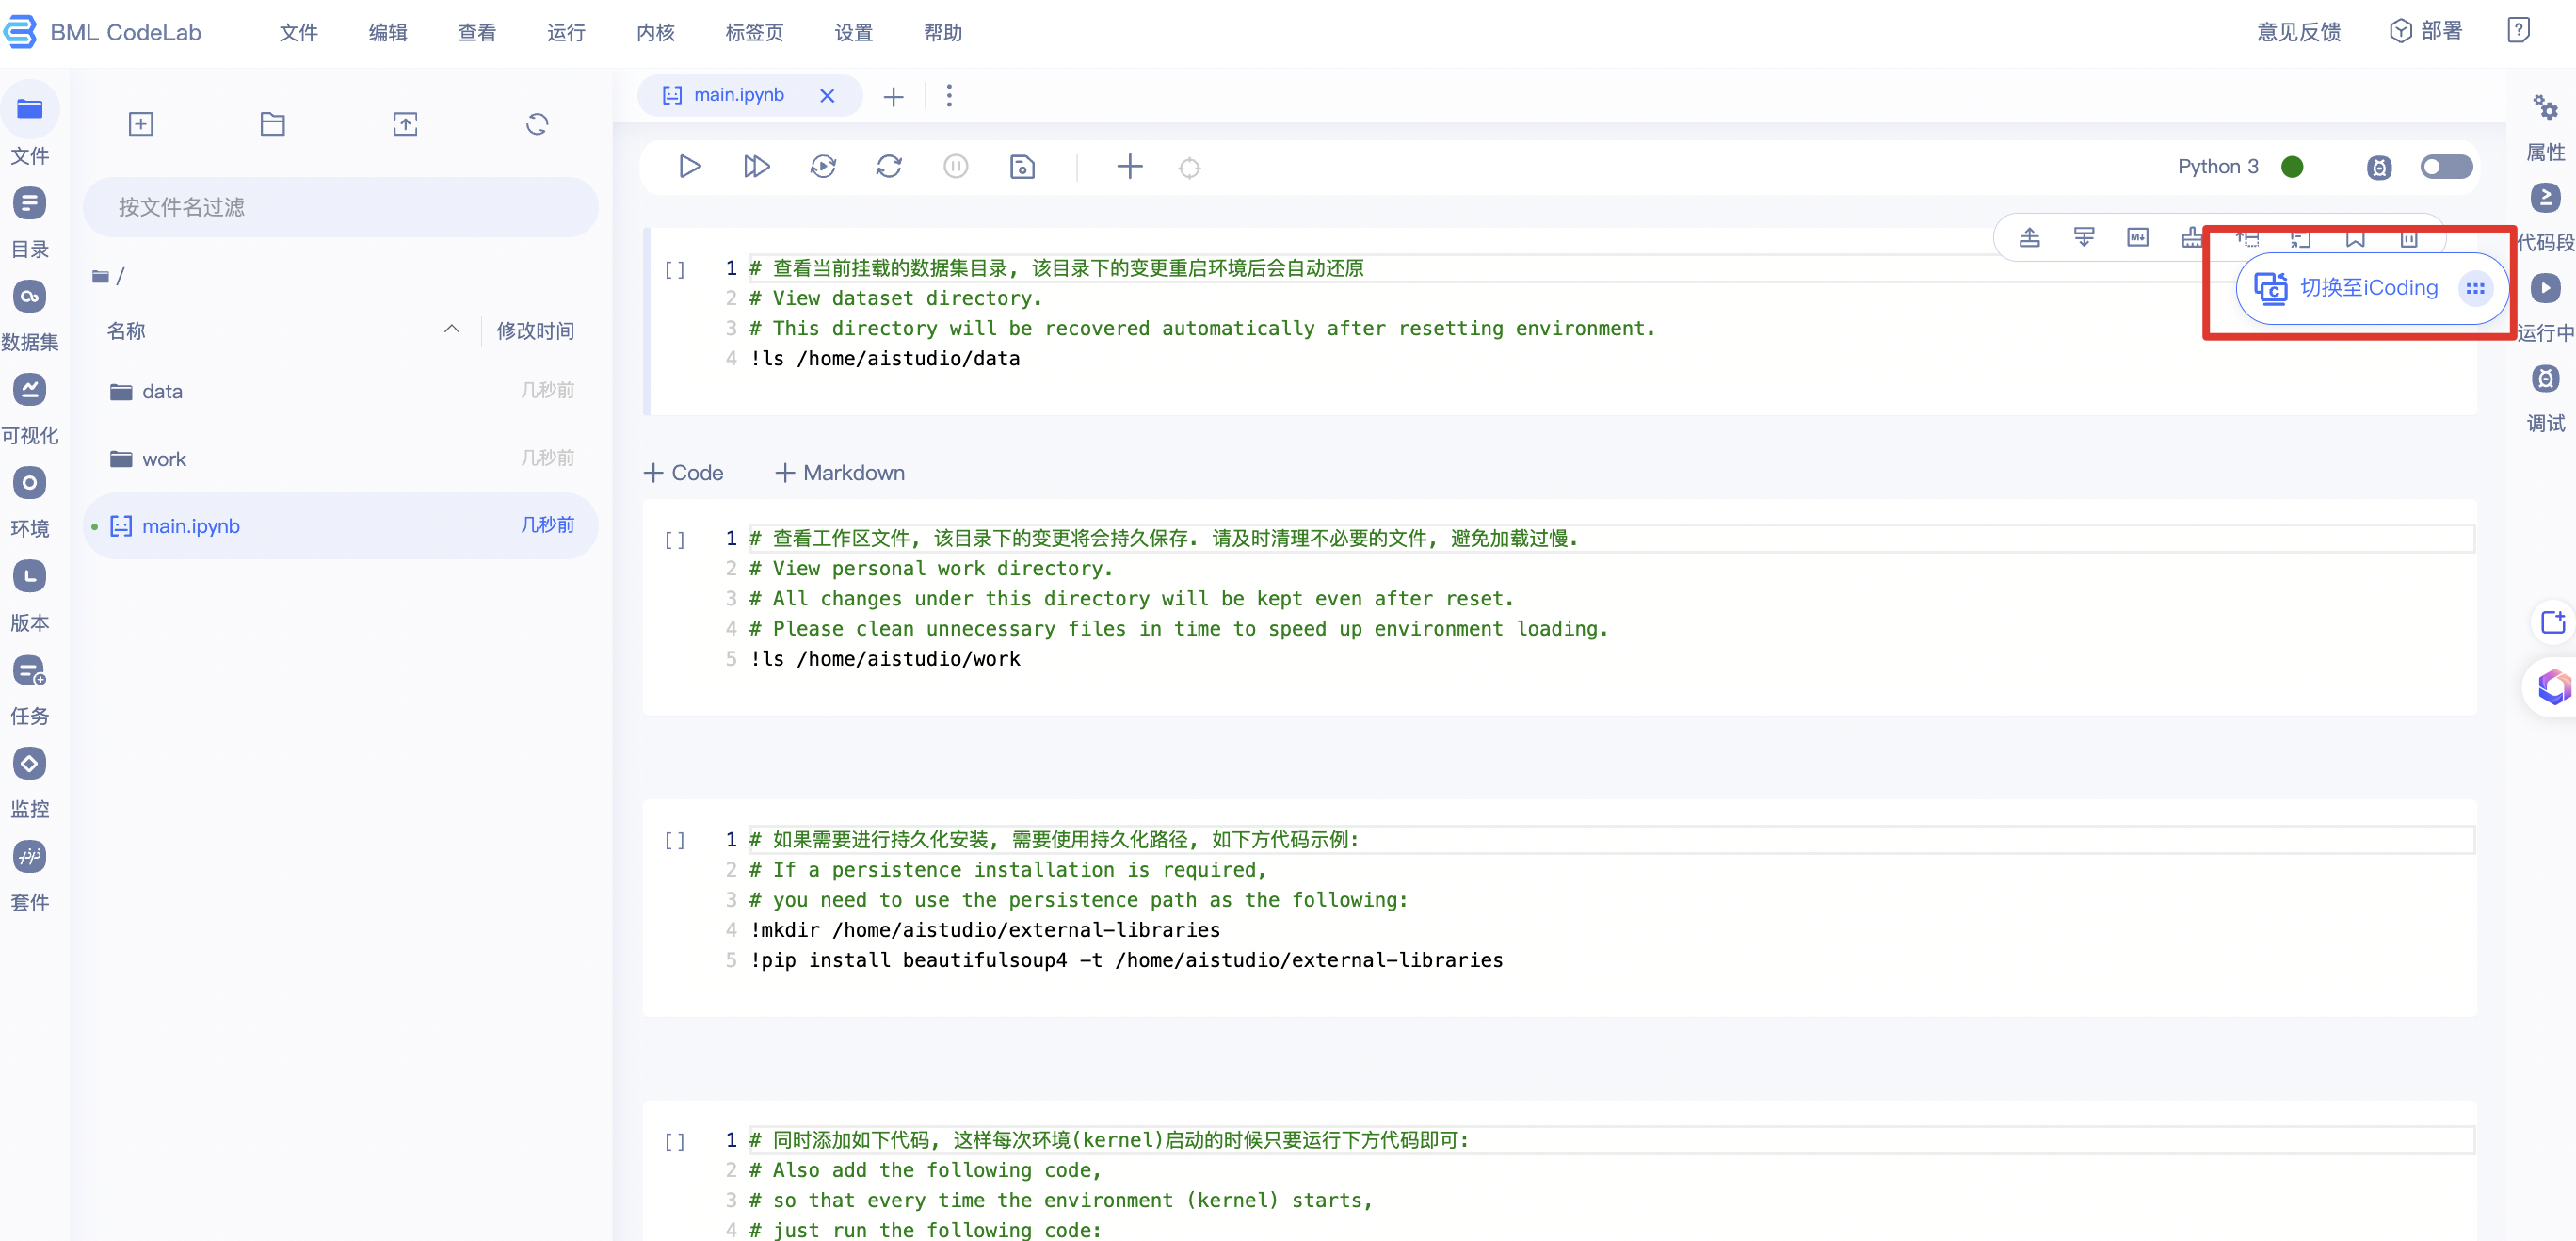The width and height of the screenshot is (2576, 1241).
Task: Expand the options beside 切换至iCoding
Action: pos(2474,288)
